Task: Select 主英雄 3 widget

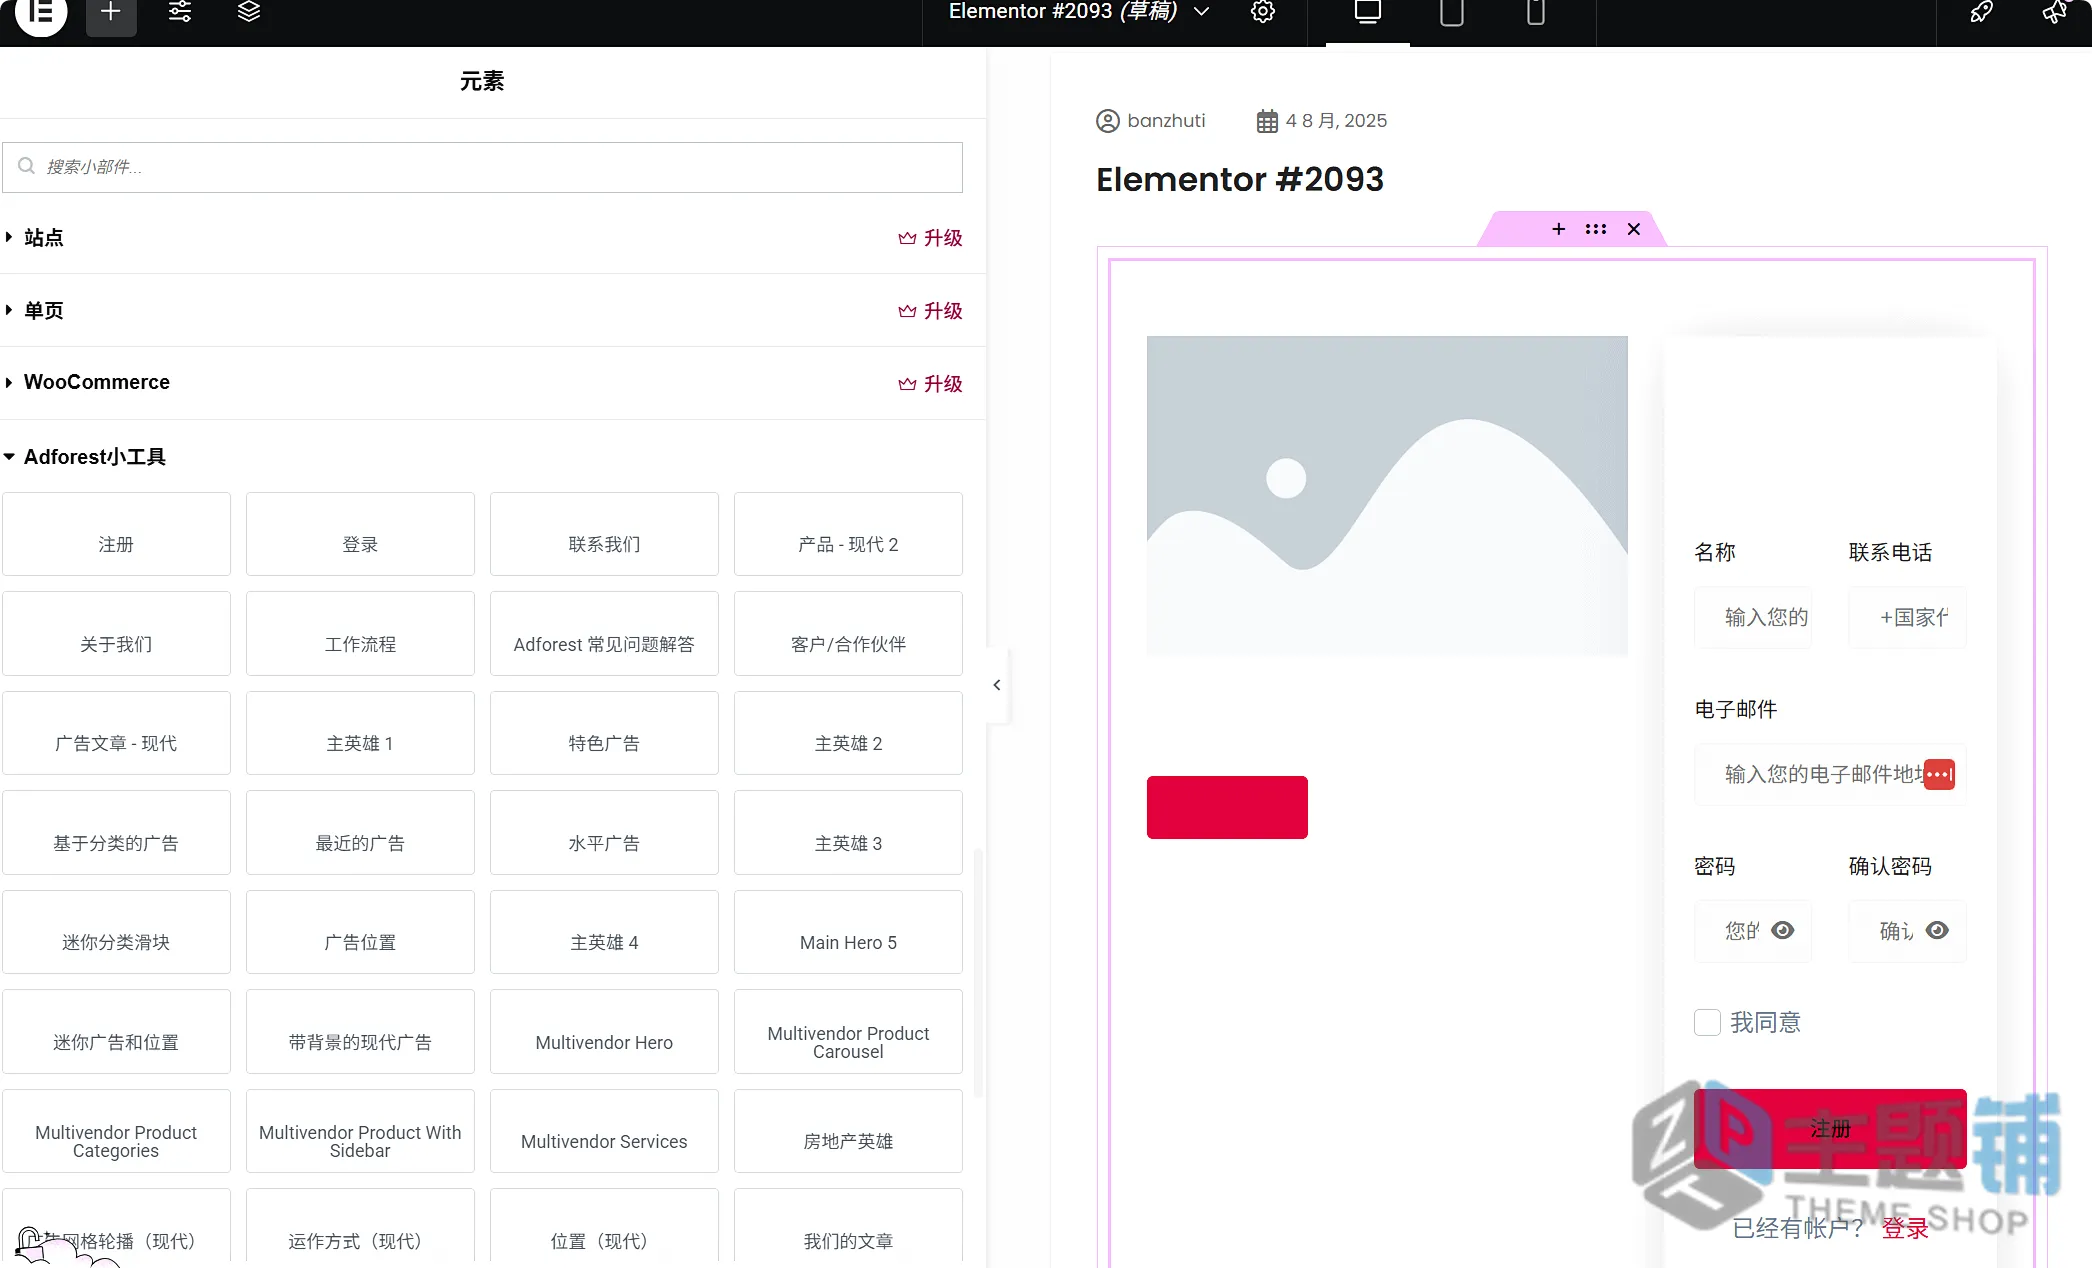Action: (x=848, y=833)
